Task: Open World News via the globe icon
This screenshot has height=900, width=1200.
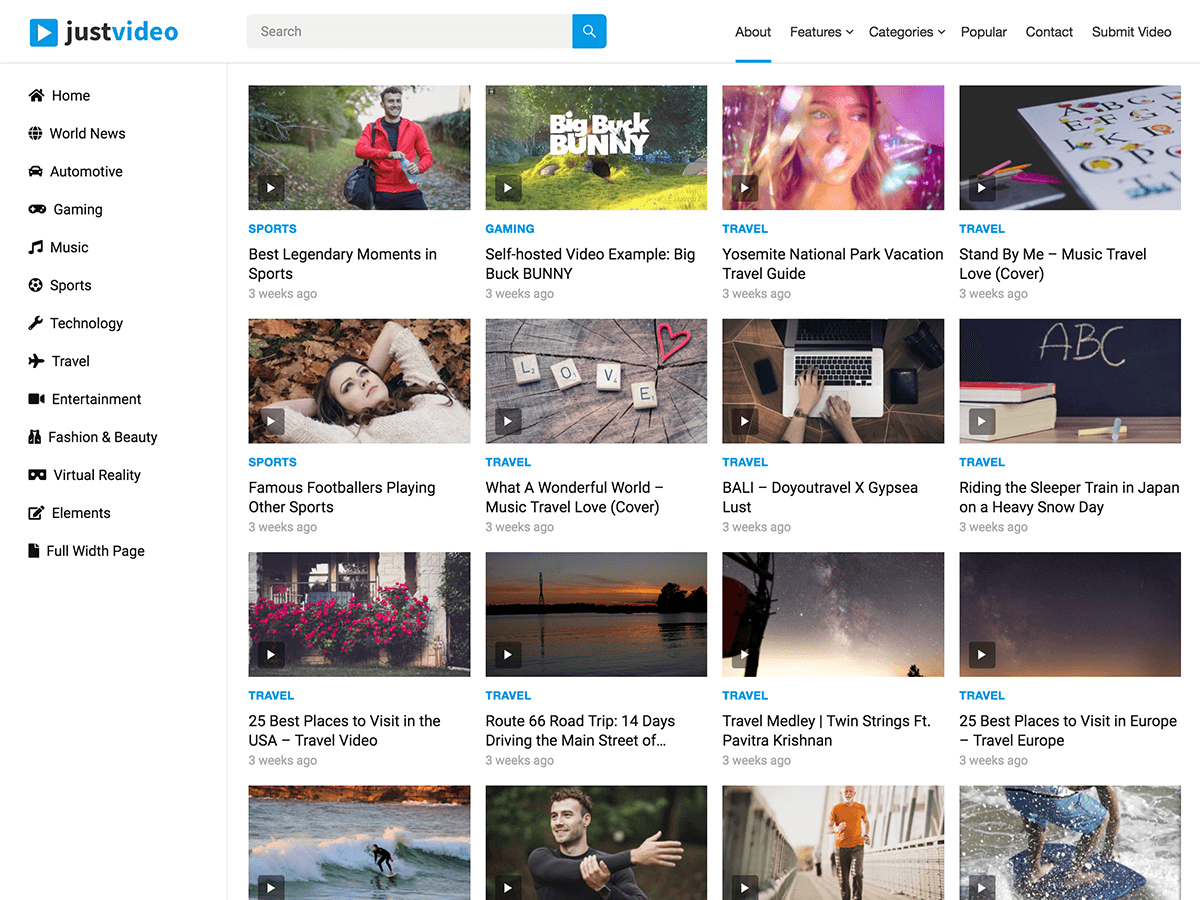Action: tap(35, 133)
